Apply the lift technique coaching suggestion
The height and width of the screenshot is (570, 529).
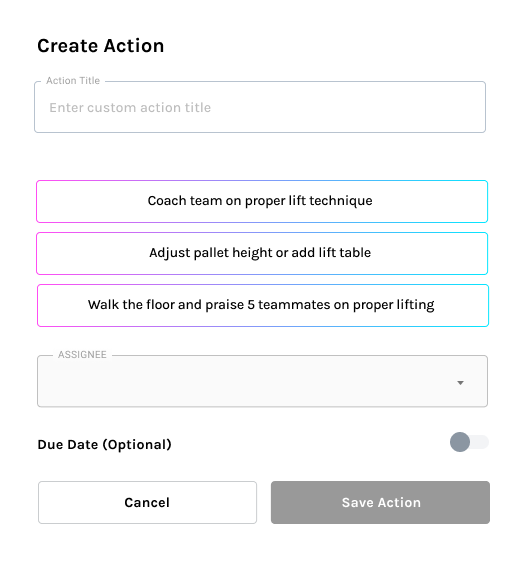click(262, 201)
